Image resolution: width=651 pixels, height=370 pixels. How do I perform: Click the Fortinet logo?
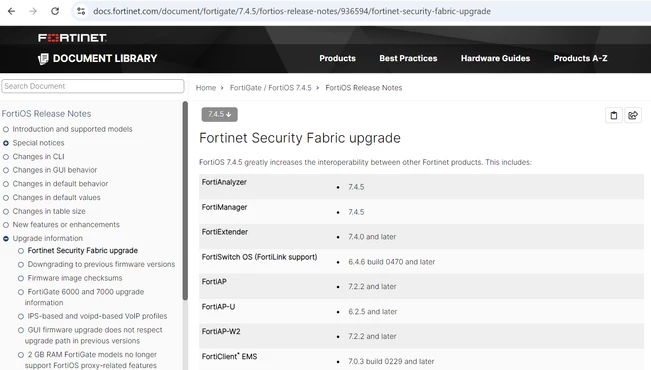72,38
